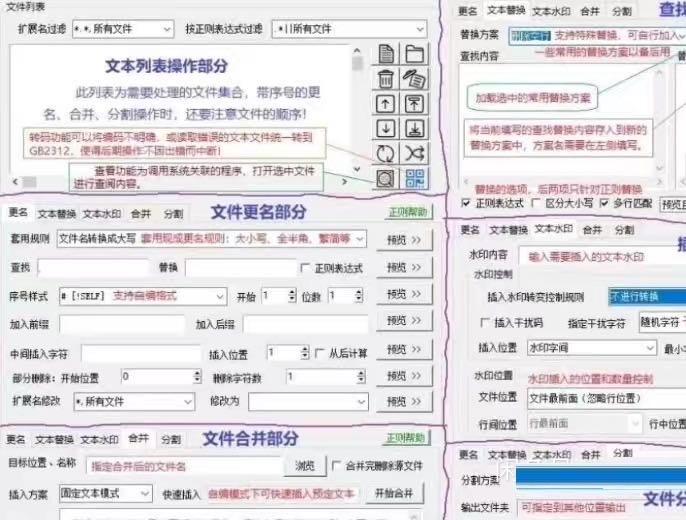Select 分割 tab in 文件更名部分 panel

(173, 214)
